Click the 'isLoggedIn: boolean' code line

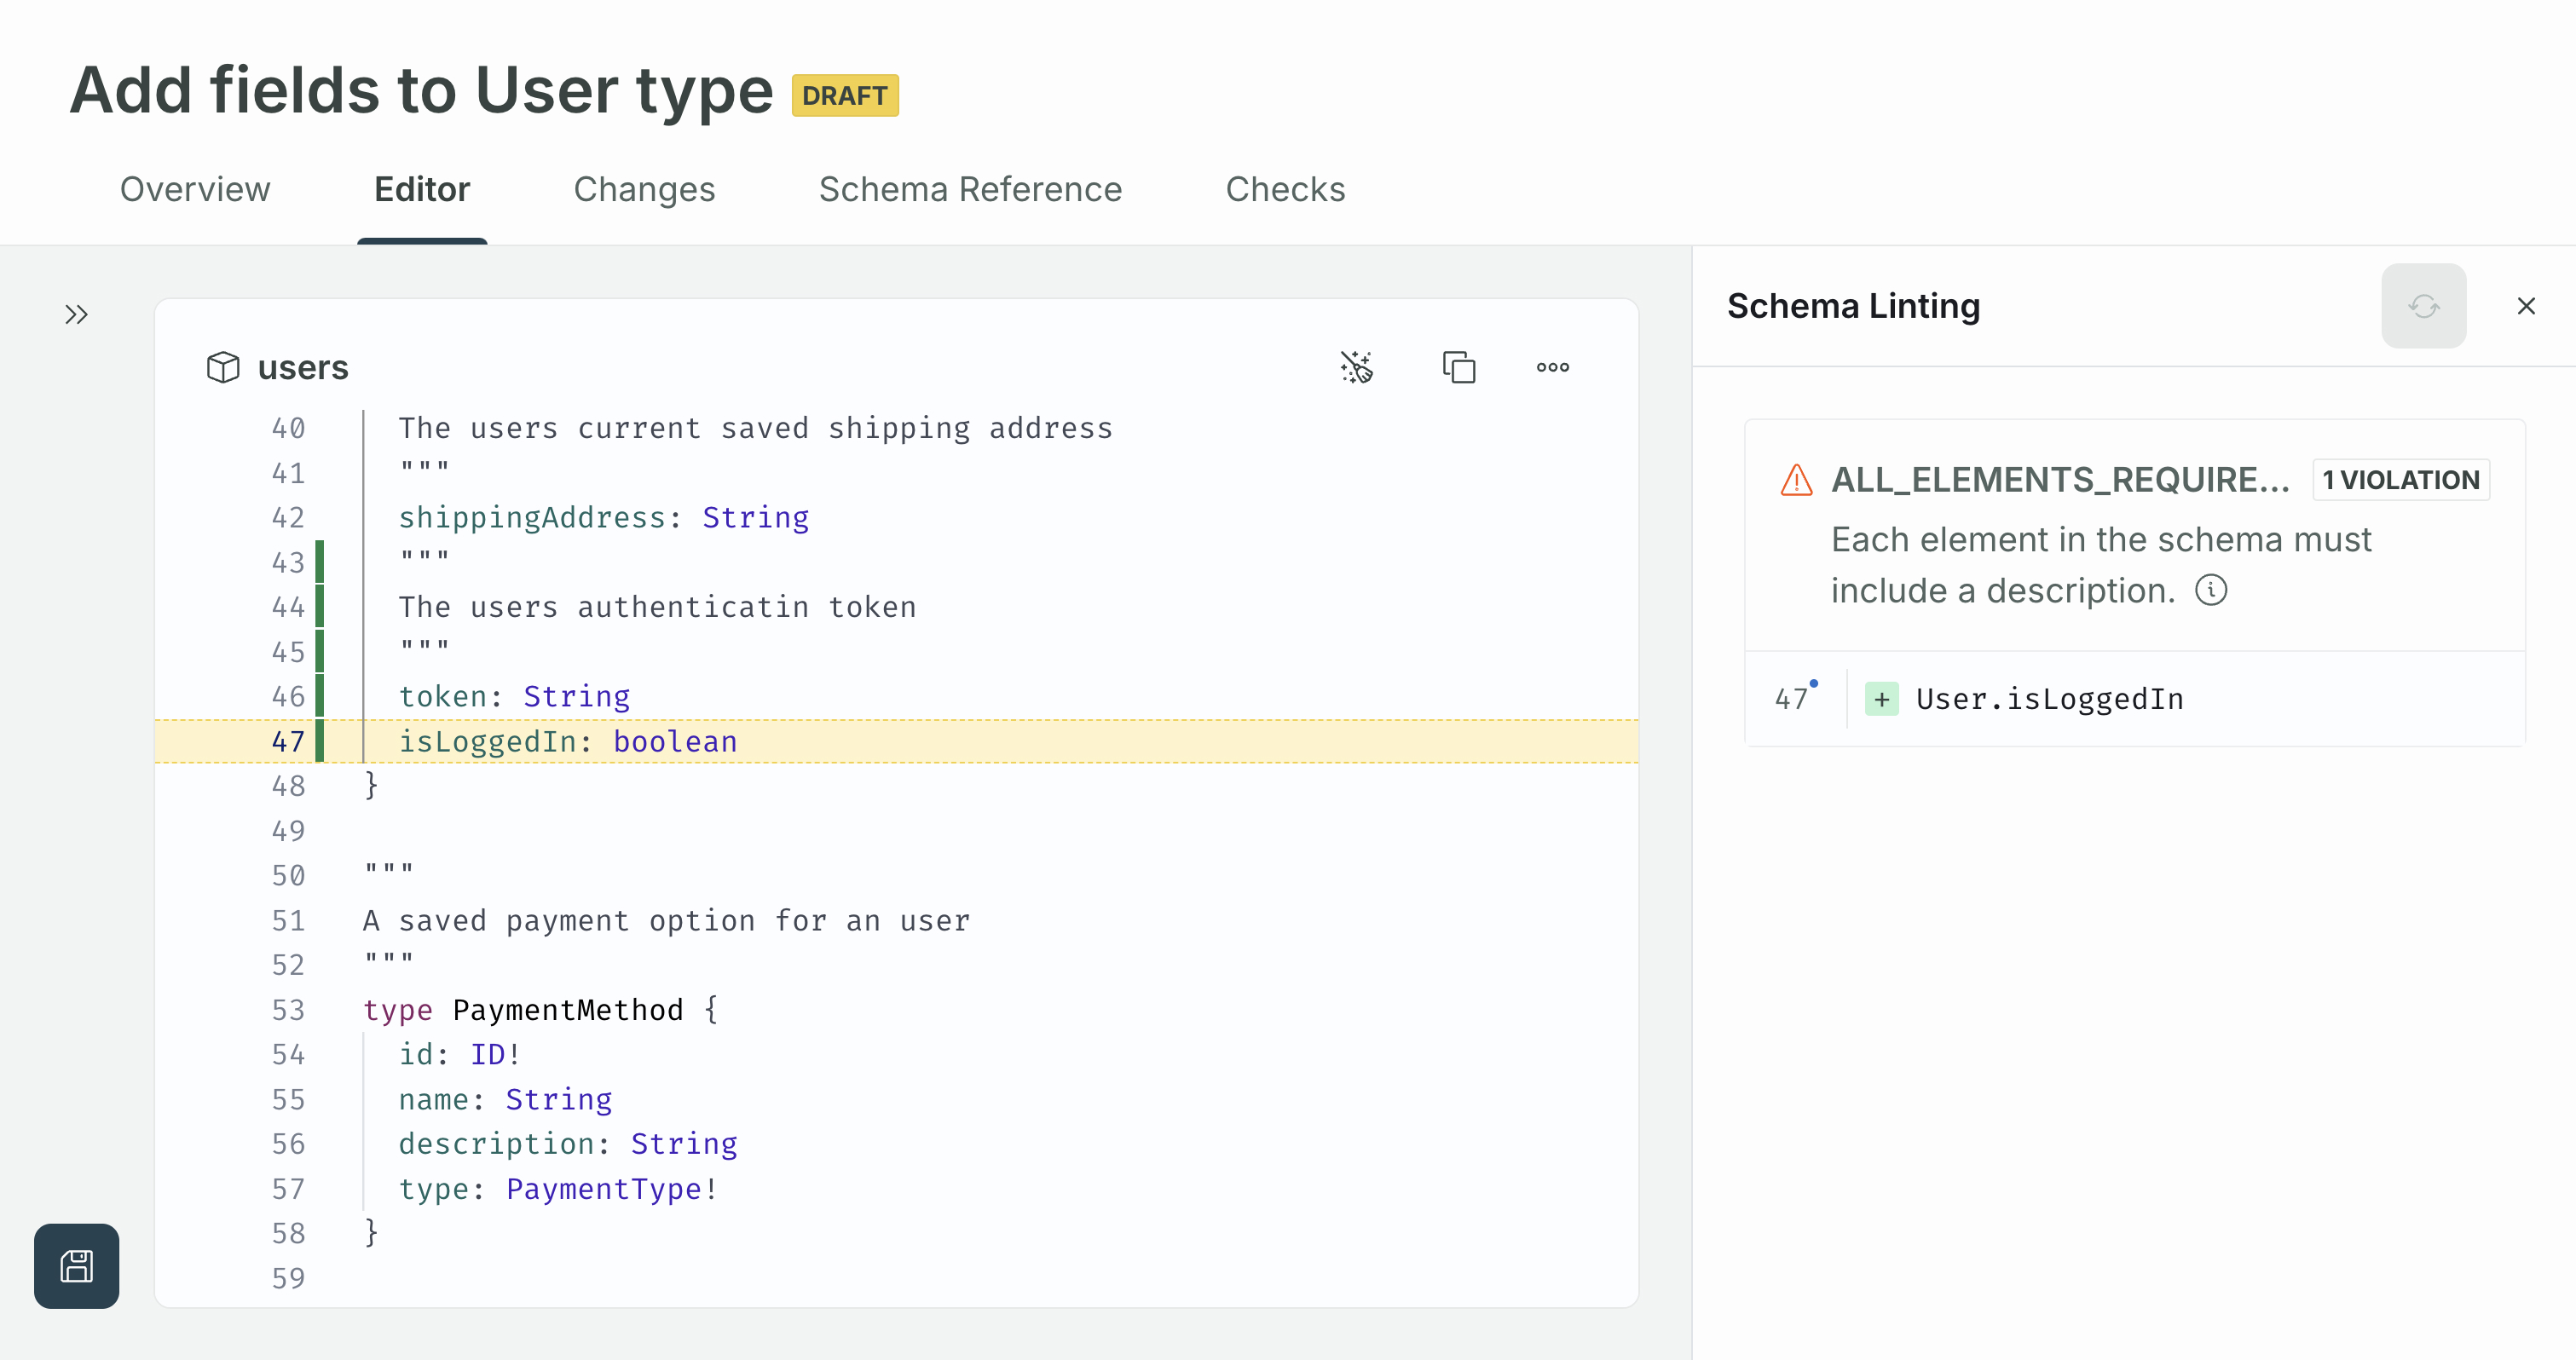(568, 741)
